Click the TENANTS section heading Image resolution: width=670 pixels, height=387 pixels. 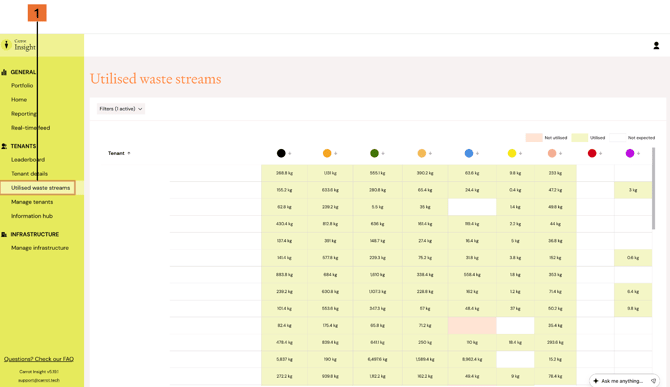(23, 146)
